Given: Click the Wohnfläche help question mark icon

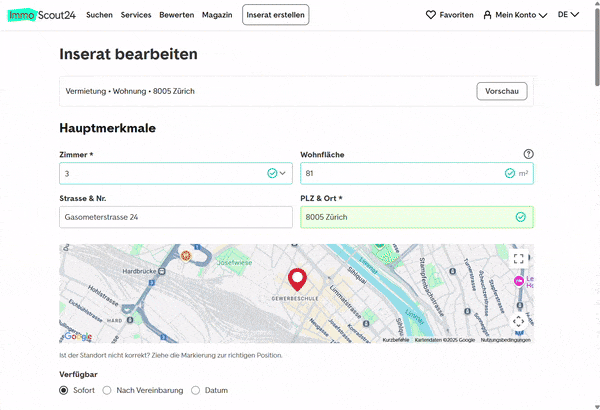Looking at the screenshot, I should pos(528,154).
